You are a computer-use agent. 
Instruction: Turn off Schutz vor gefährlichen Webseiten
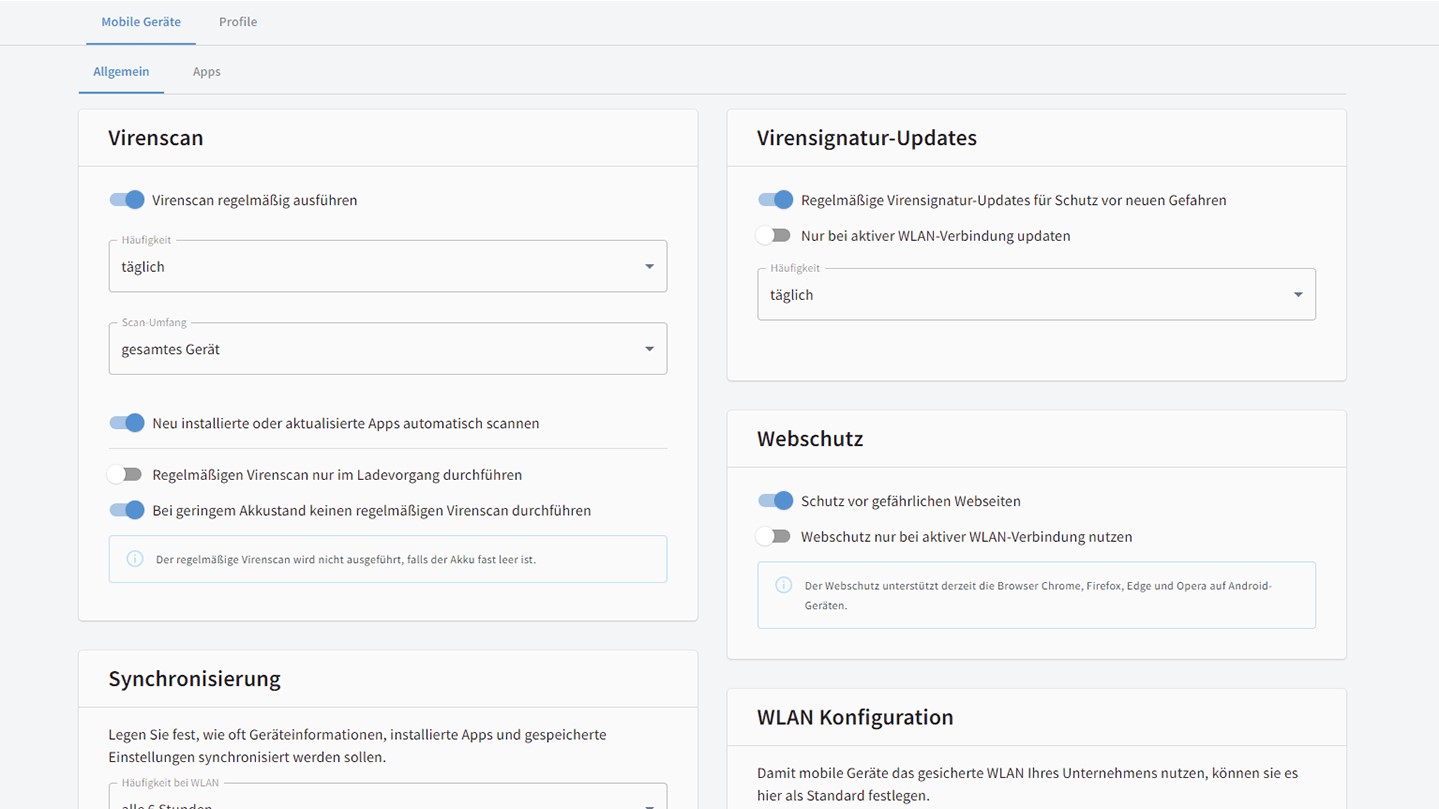[x=776, y=501]
